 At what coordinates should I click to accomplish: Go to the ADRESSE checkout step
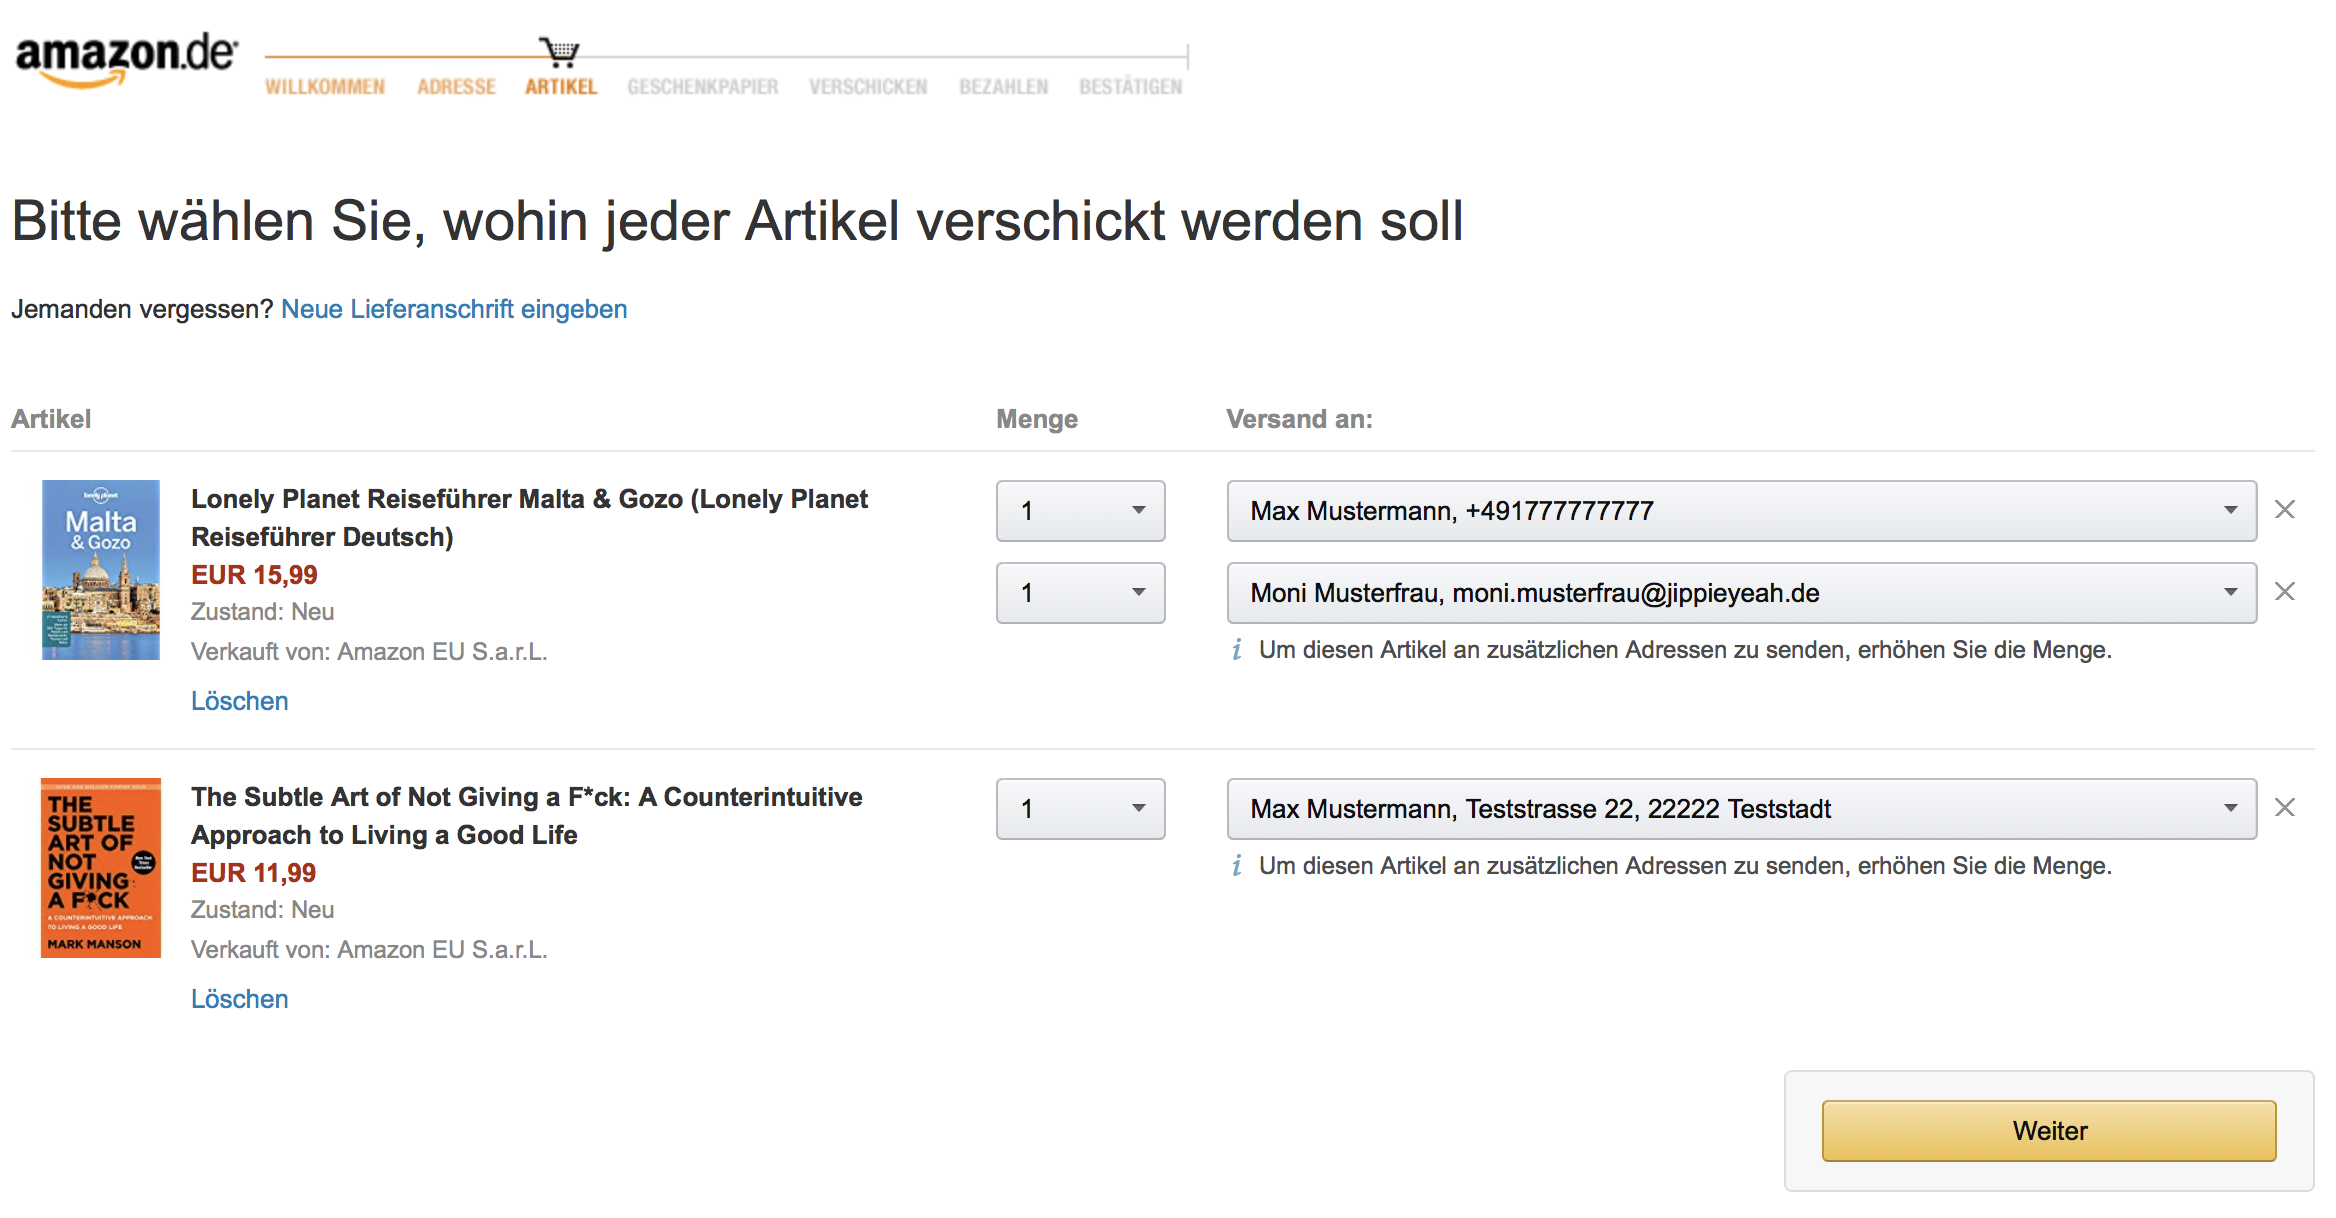[x=456, y=87]
